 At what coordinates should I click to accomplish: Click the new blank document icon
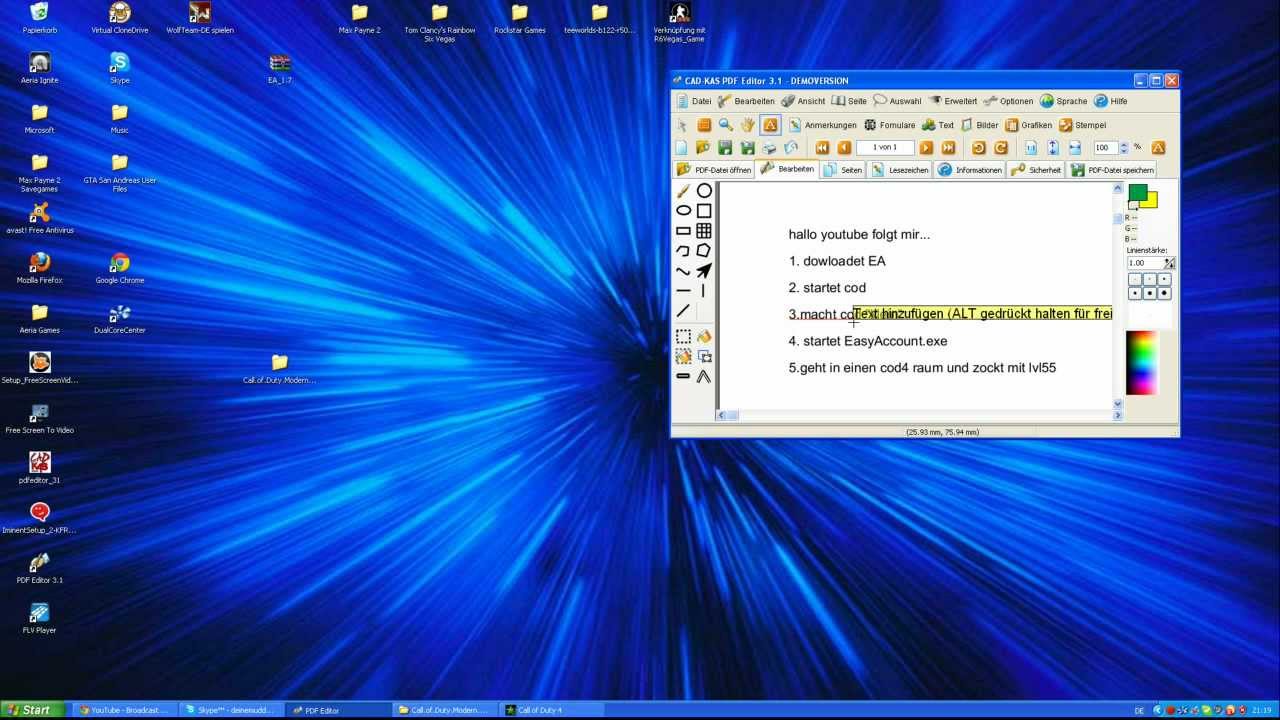[682, 147]
